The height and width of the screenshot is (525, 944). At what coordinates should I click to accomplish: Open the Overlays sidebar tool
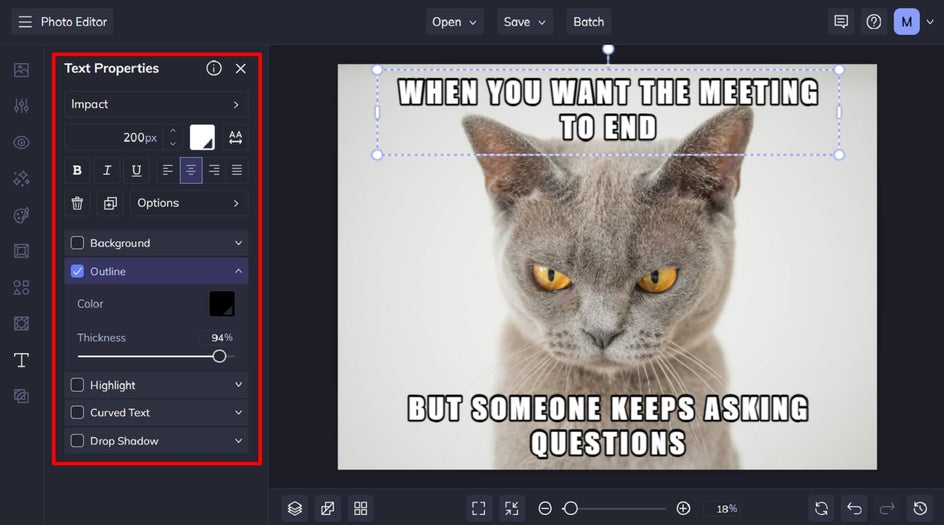click(21, 323)
